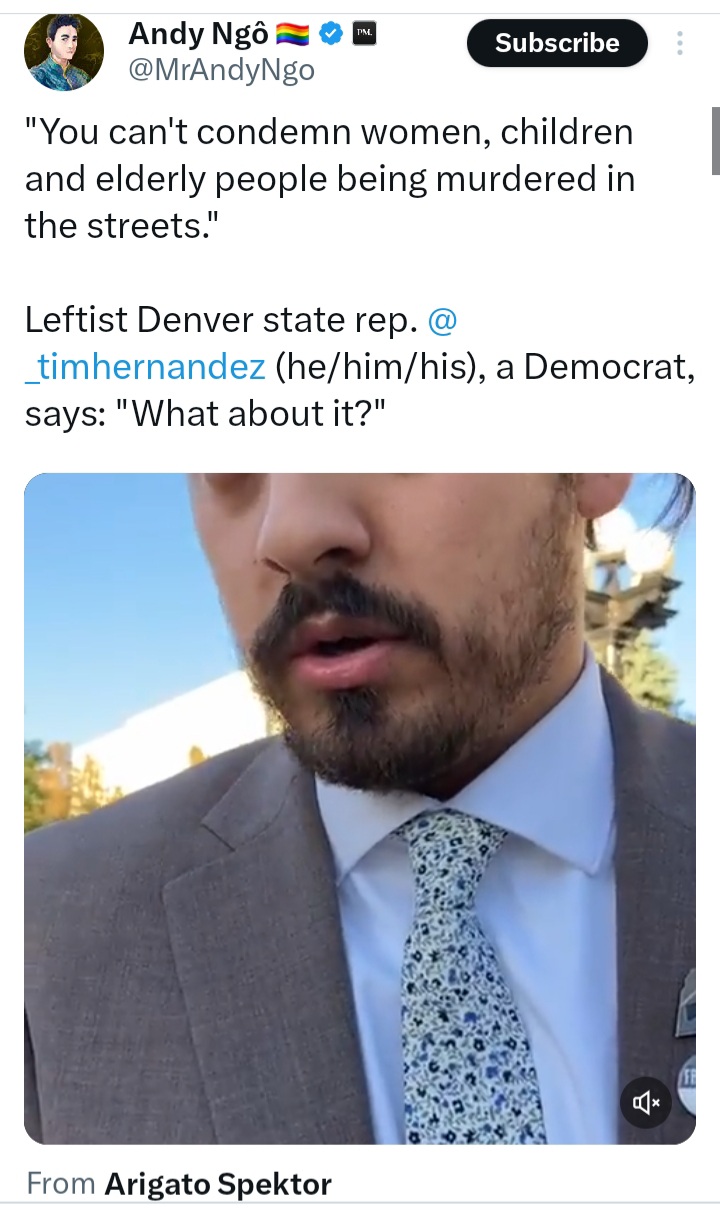The width and height of the screenshot is (720, 1214).
Task: Subscribe to Andy Ngô
Action: coord(557,43)
